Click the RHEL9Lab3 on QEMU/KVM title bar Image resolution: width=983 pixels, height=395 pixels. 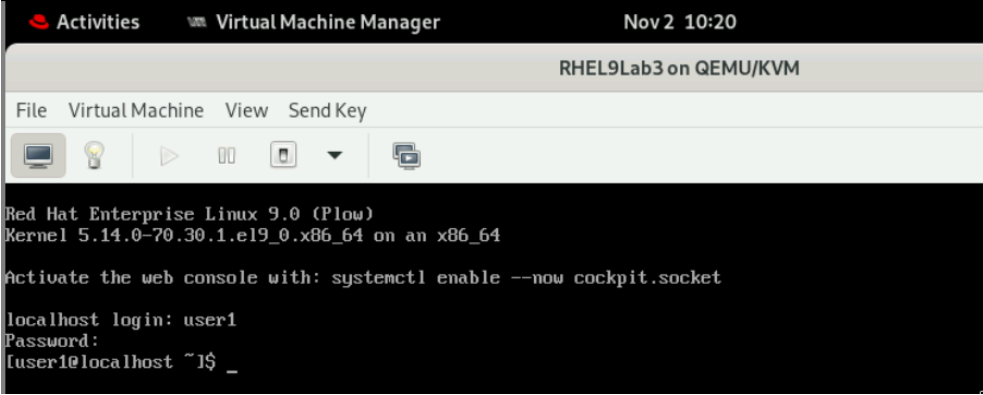pos(679,68)
